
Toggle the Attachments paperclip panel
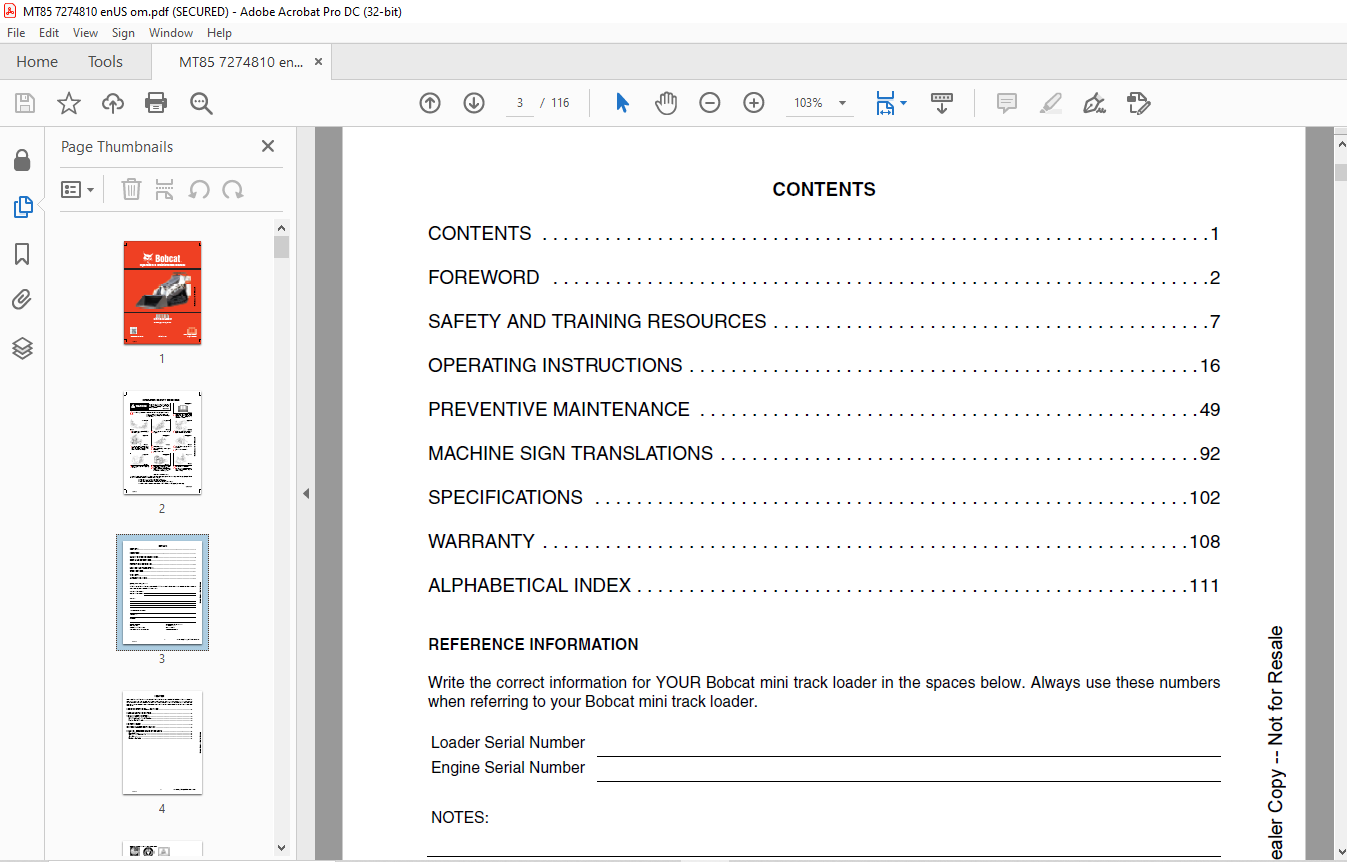(x=22, y=300)
